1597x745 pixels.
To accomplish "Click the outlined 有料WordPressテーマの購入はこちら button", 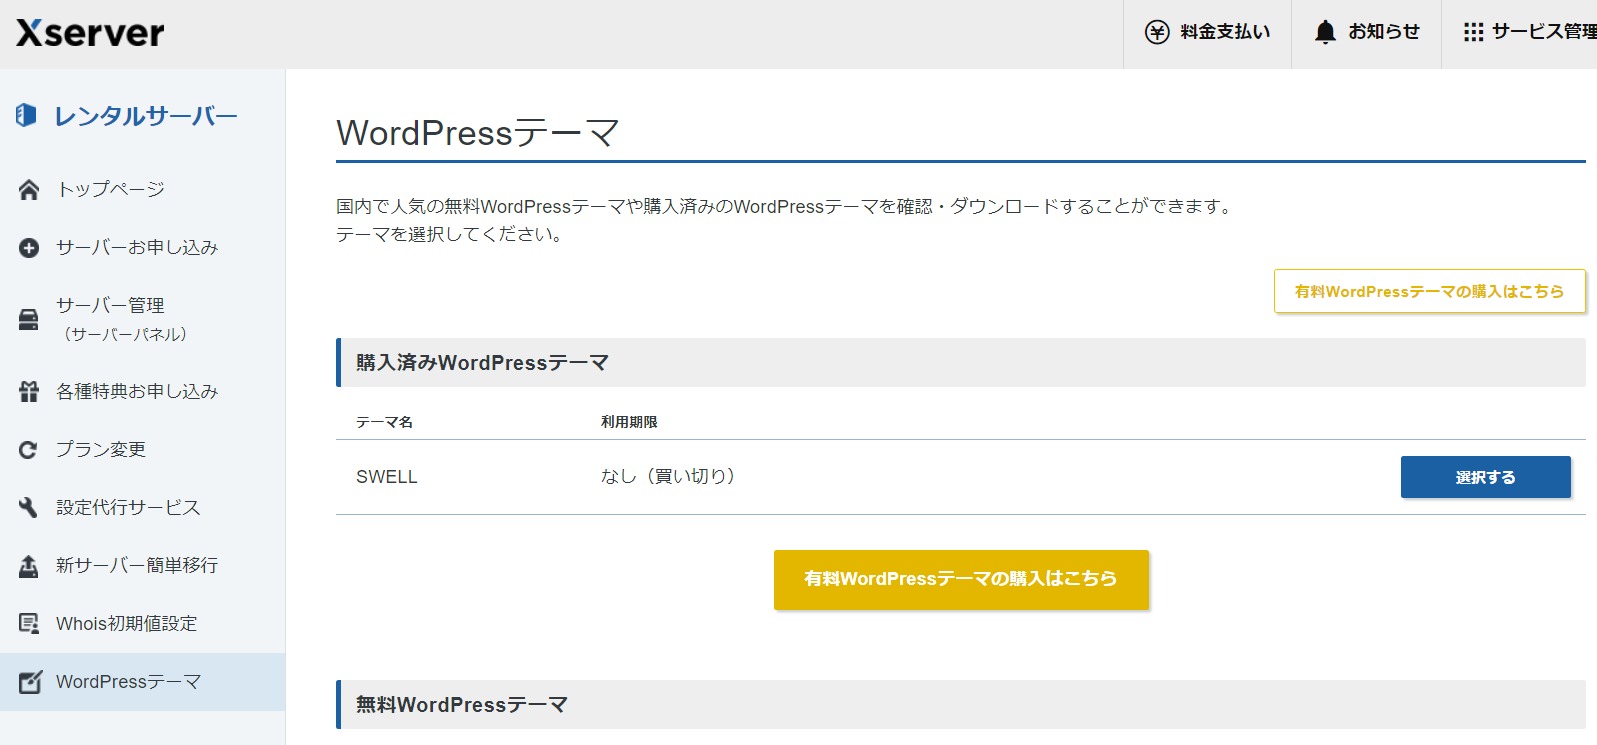I will [x=1429, y=291].
